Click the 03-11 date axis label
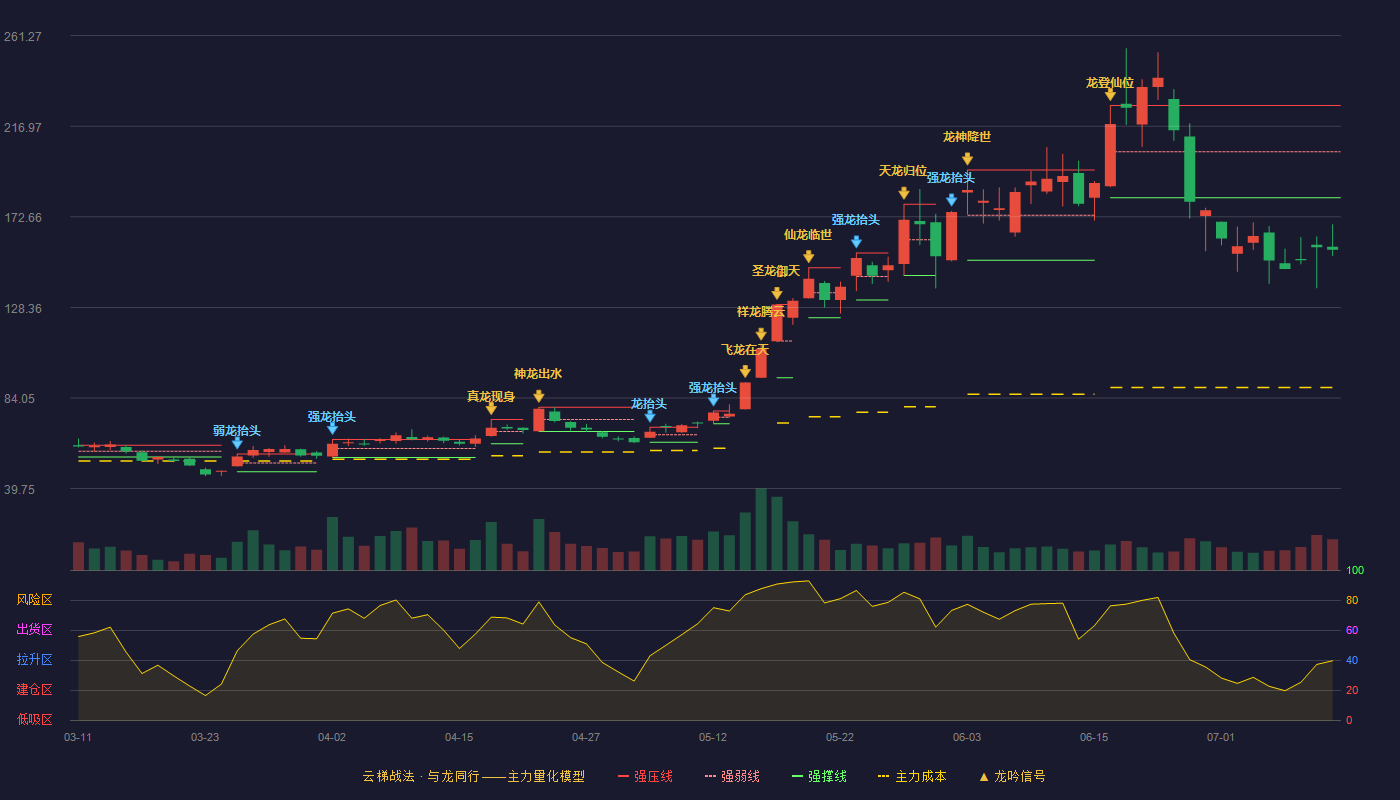This screenshot has height=800, width=1400. 78,737
